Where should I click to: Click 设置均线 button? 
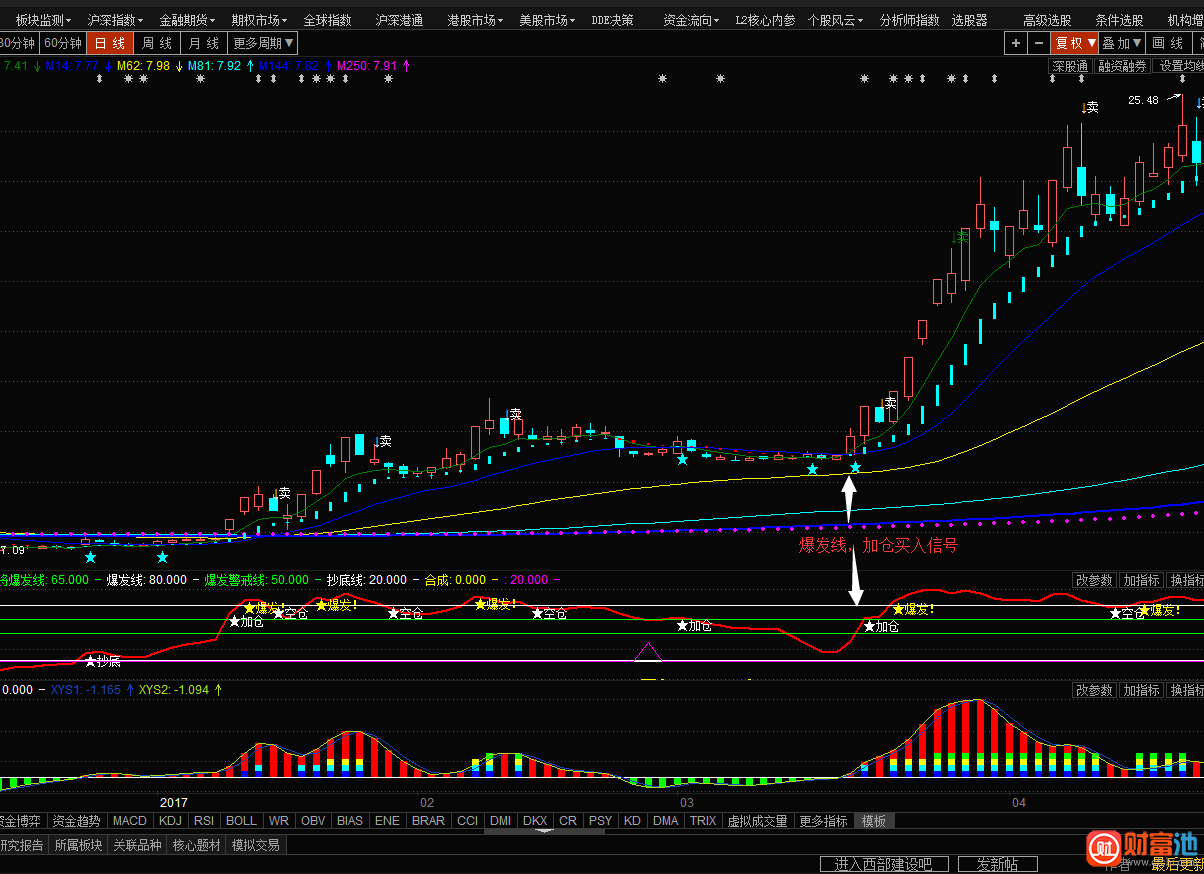pyautogui.click(x=1179, y=66)
